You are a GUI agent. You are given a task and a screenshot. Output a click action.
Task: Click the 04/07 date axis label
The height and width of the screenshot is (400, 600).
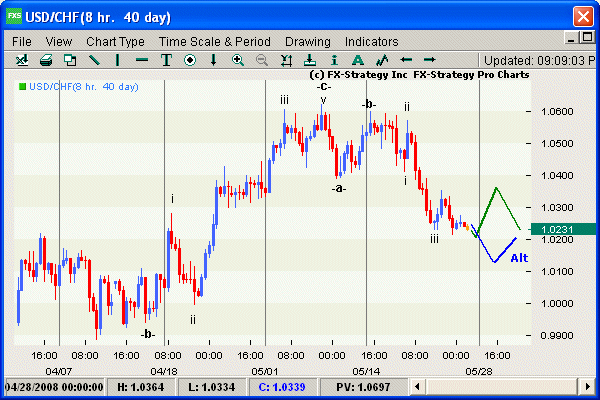59,371
